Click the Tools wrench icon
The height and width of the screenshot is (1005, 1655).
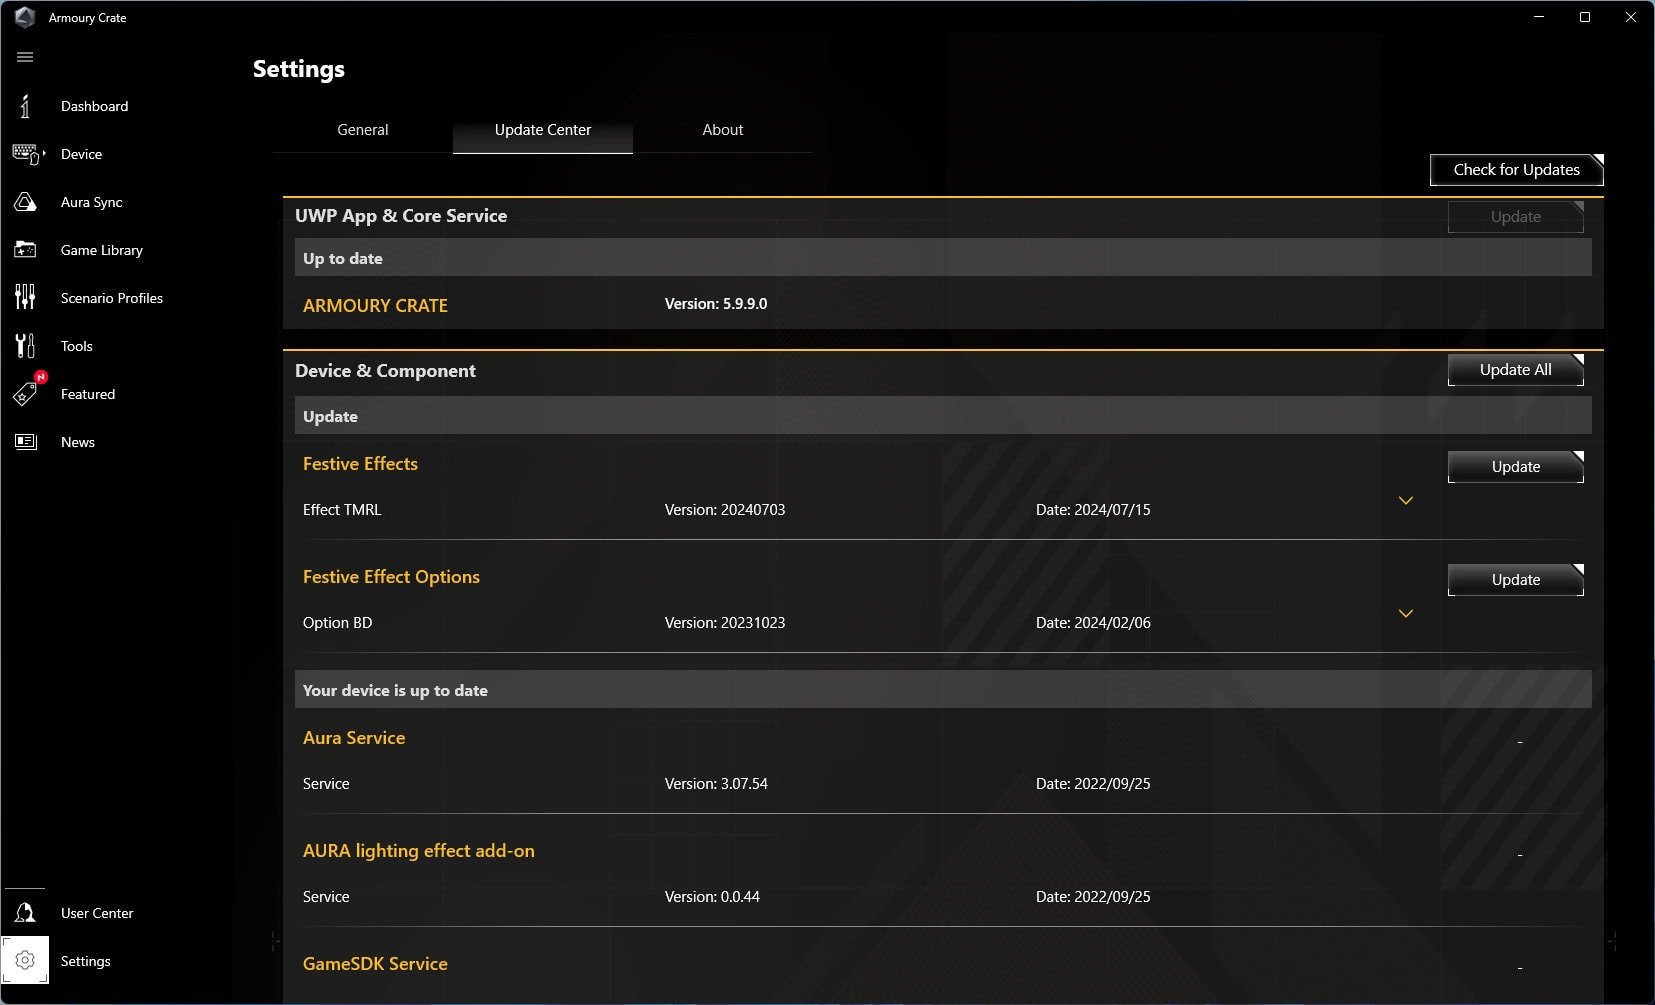coord(25,346)
